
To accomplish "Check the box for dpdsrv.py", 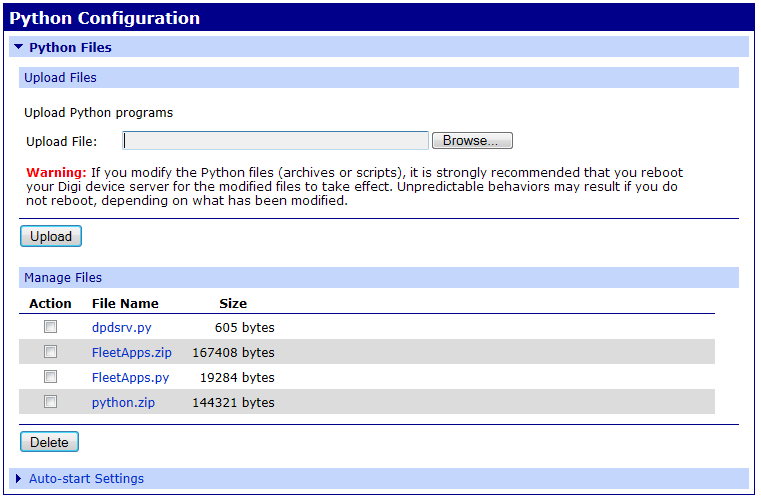I will coord(50,327).
